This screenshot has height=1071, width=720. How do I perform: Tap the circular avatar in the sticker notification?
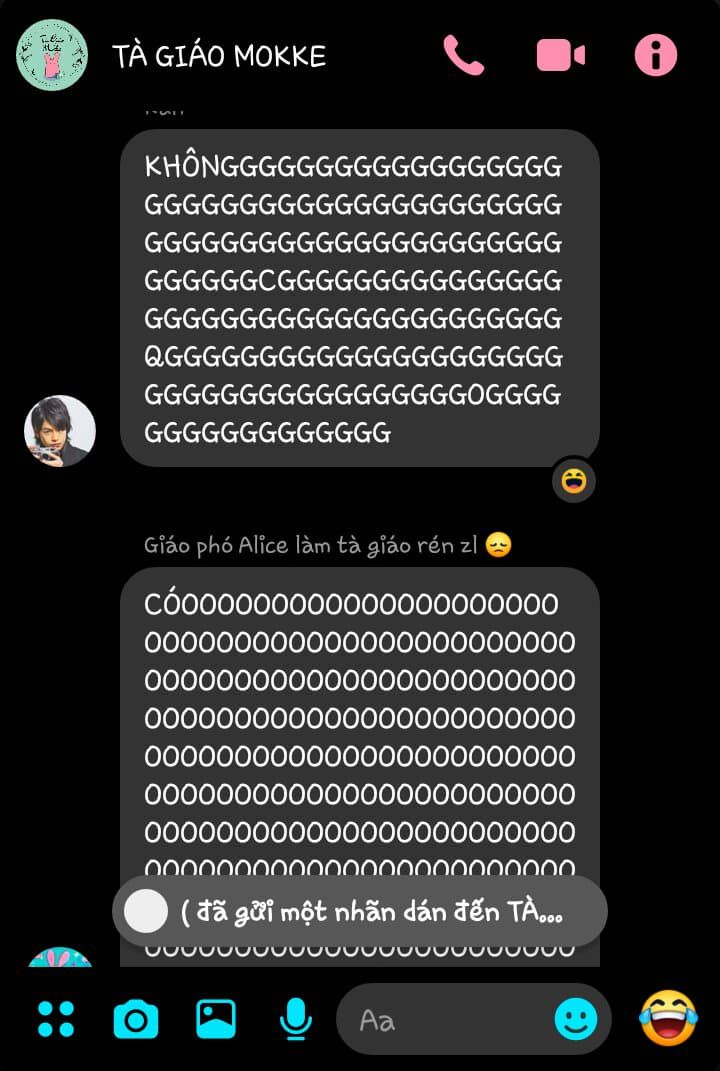(x=146, y=911)
